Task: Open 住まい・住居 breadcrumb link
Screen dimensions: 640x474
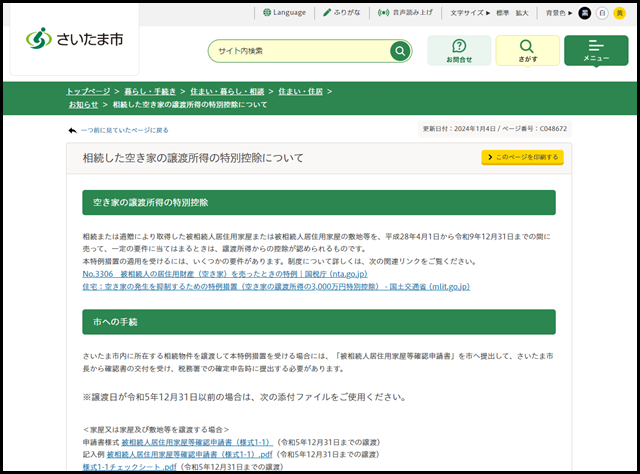Action: coord(300,91)
